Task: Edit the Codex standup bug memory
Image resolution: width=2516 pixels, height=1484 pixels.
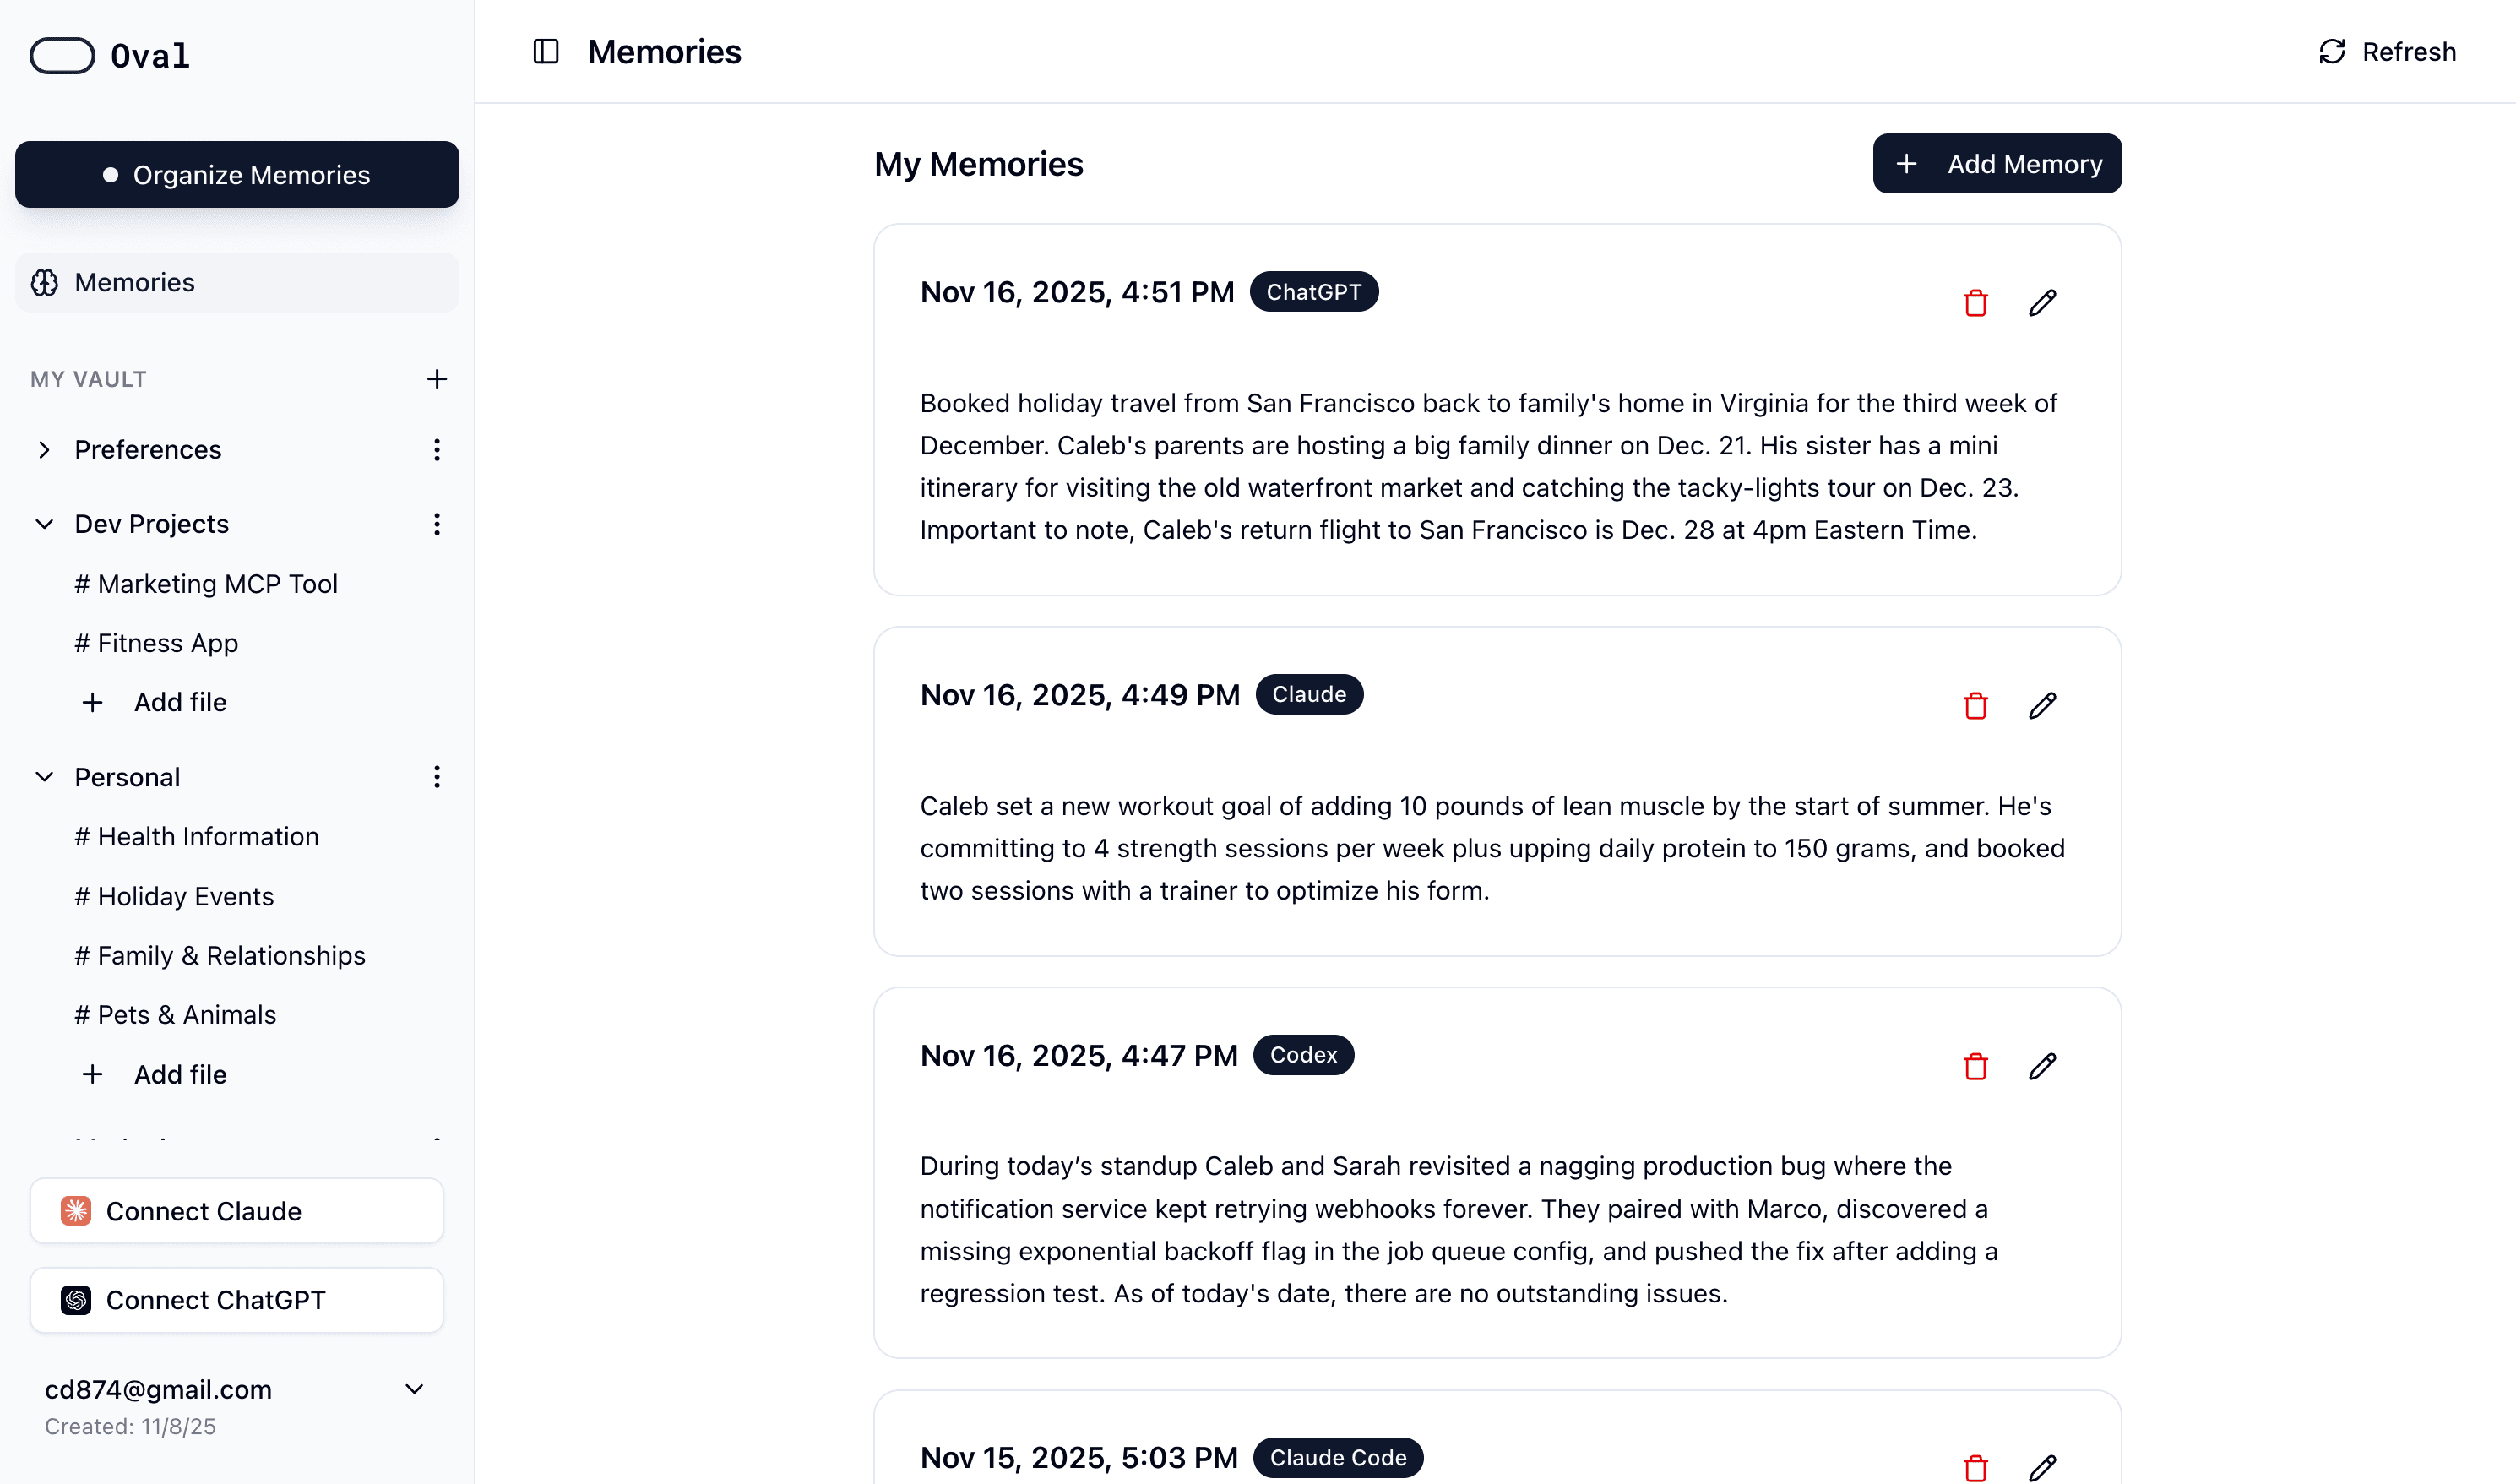Action: tap(2042, 1066)
